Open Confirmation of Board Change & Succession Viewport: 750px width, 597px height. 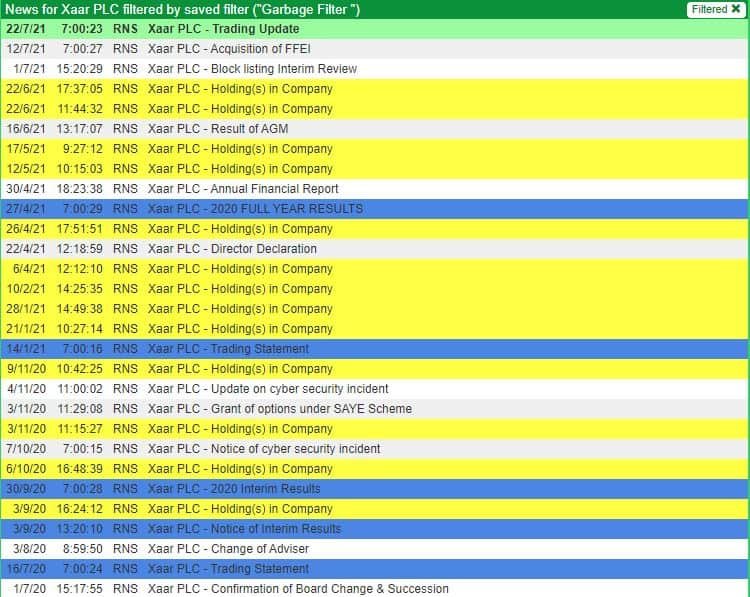375,589
